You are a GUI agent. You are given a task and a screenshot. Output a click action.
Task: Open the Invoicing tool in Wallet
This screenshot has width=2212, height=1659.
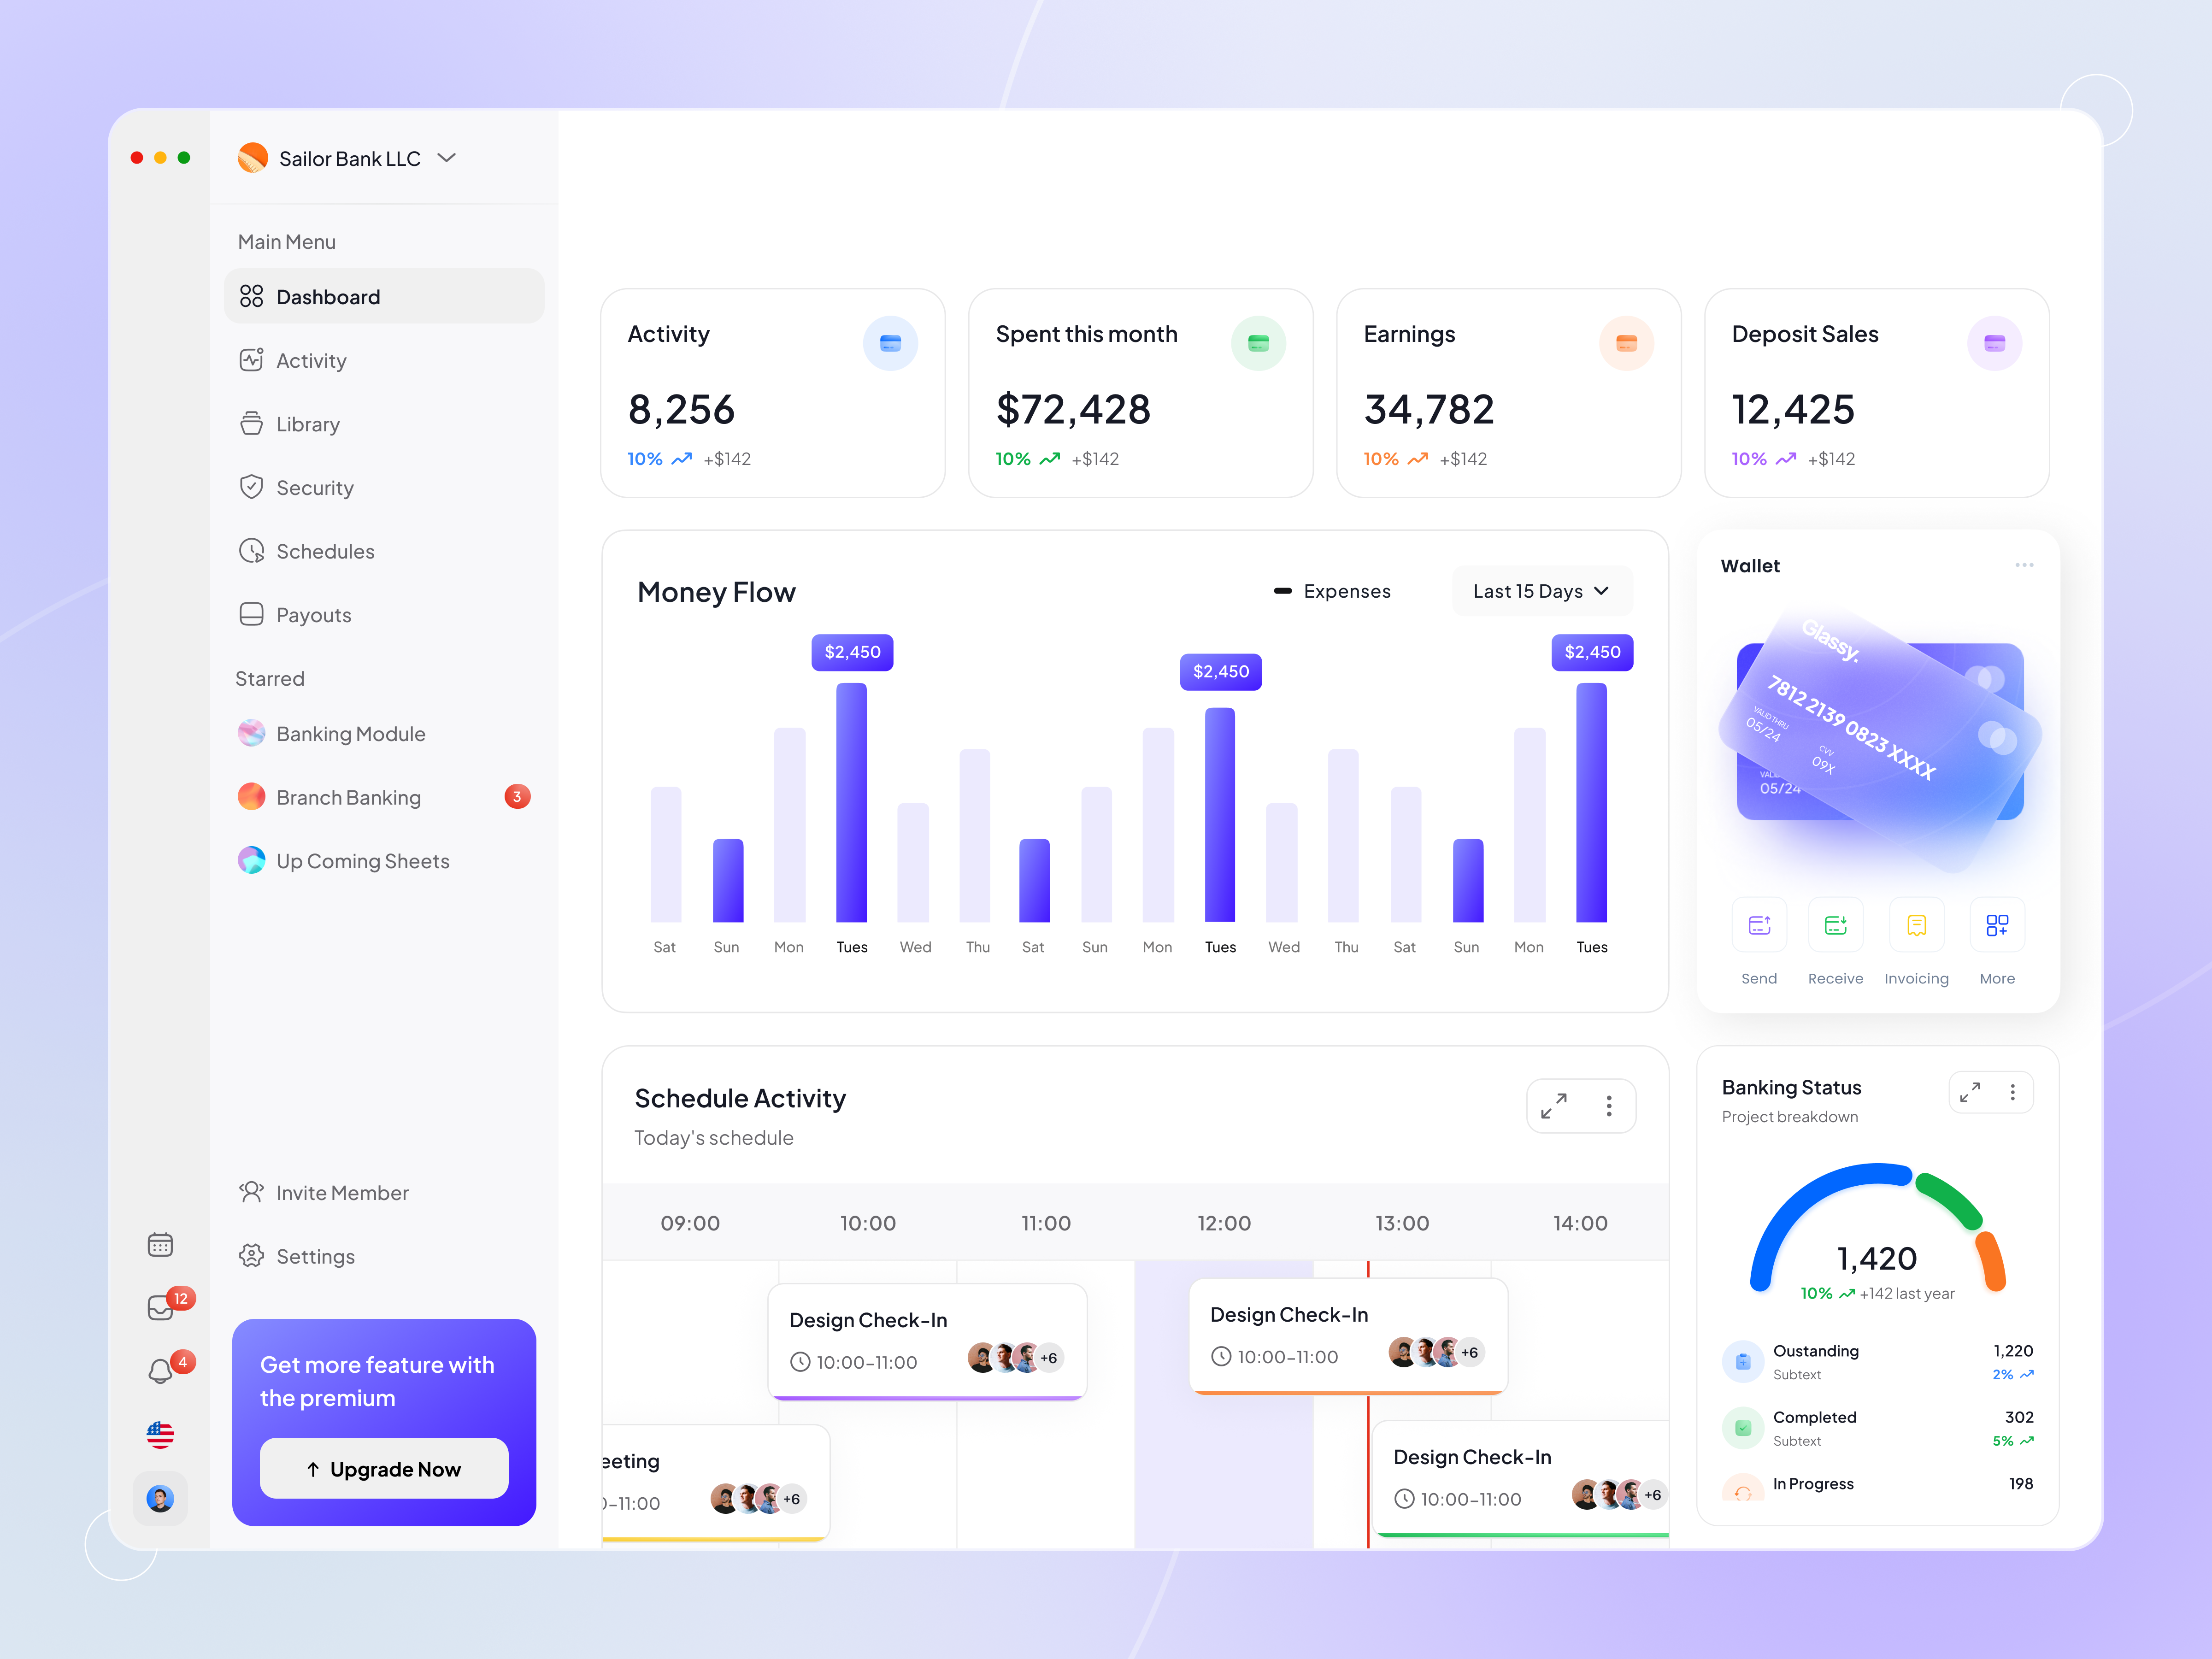[1916, 924]
